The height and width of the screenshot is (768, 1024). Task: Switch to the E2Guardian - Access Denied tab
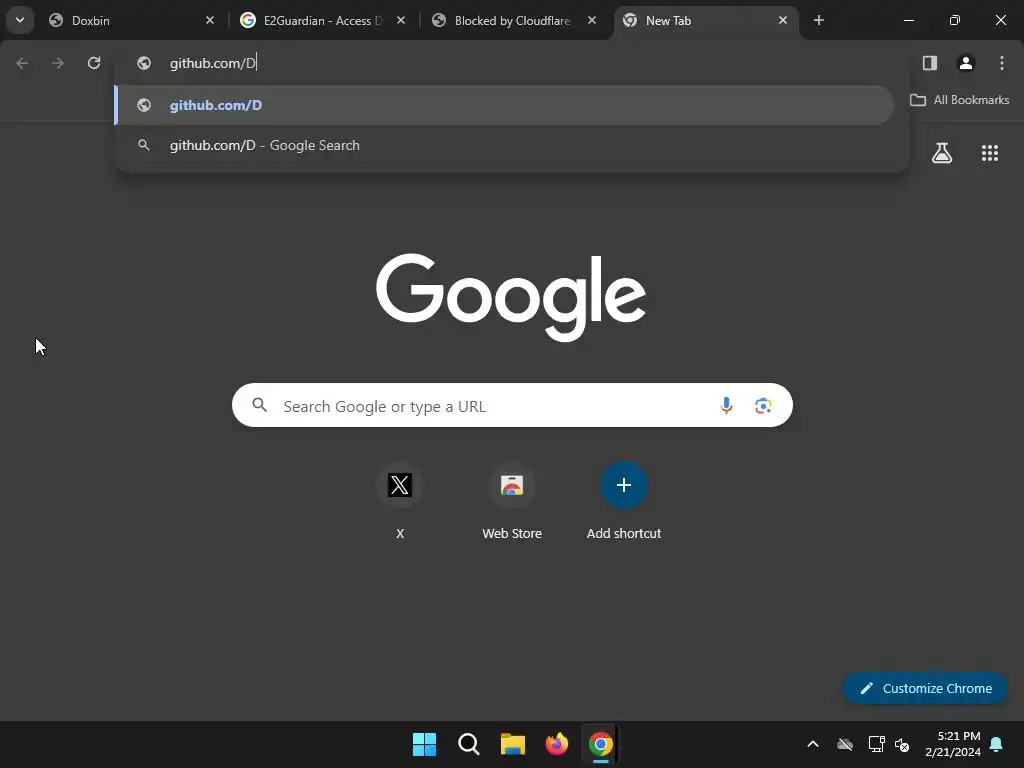[x=323, y=20]
